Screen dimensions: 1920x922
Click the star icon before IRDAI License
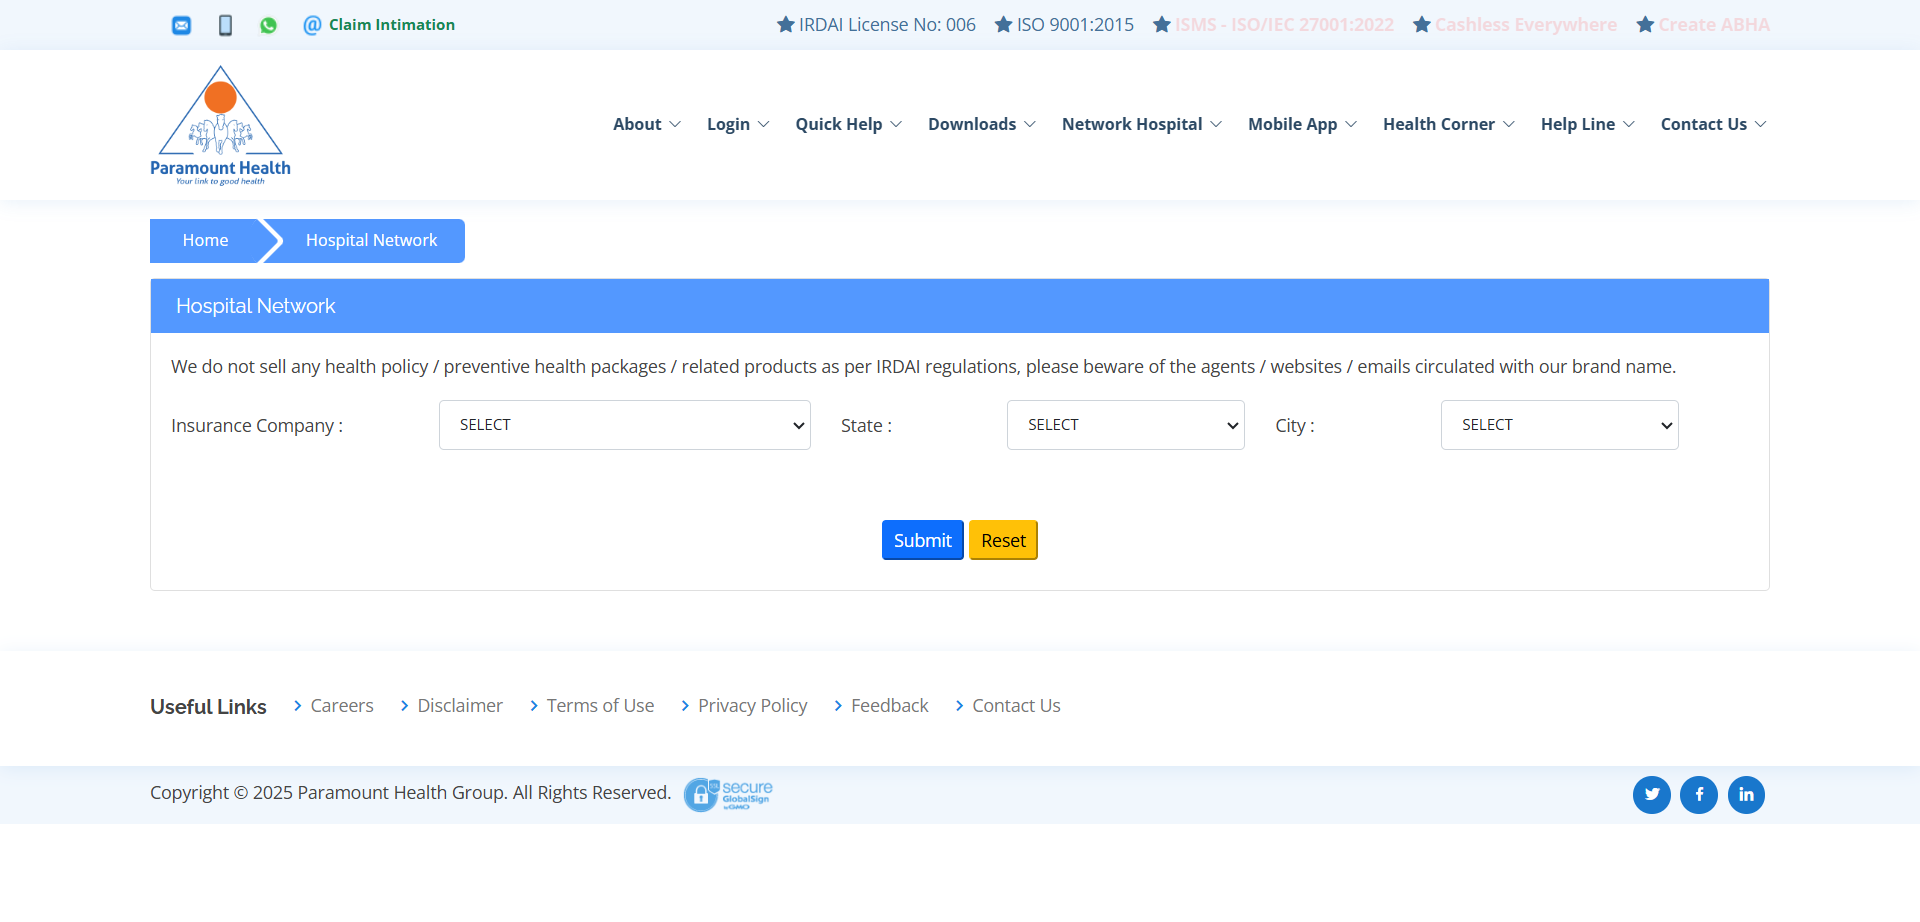(x=786, y=24)
